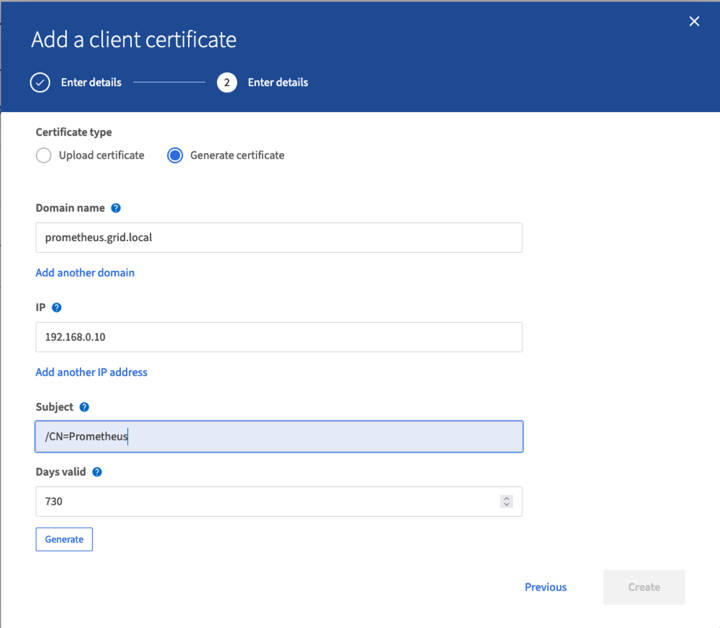The height and width of the screenshot is (628, 720).
Task: Close the Add a client certificate dialog
Action: (x=694, y=21)
